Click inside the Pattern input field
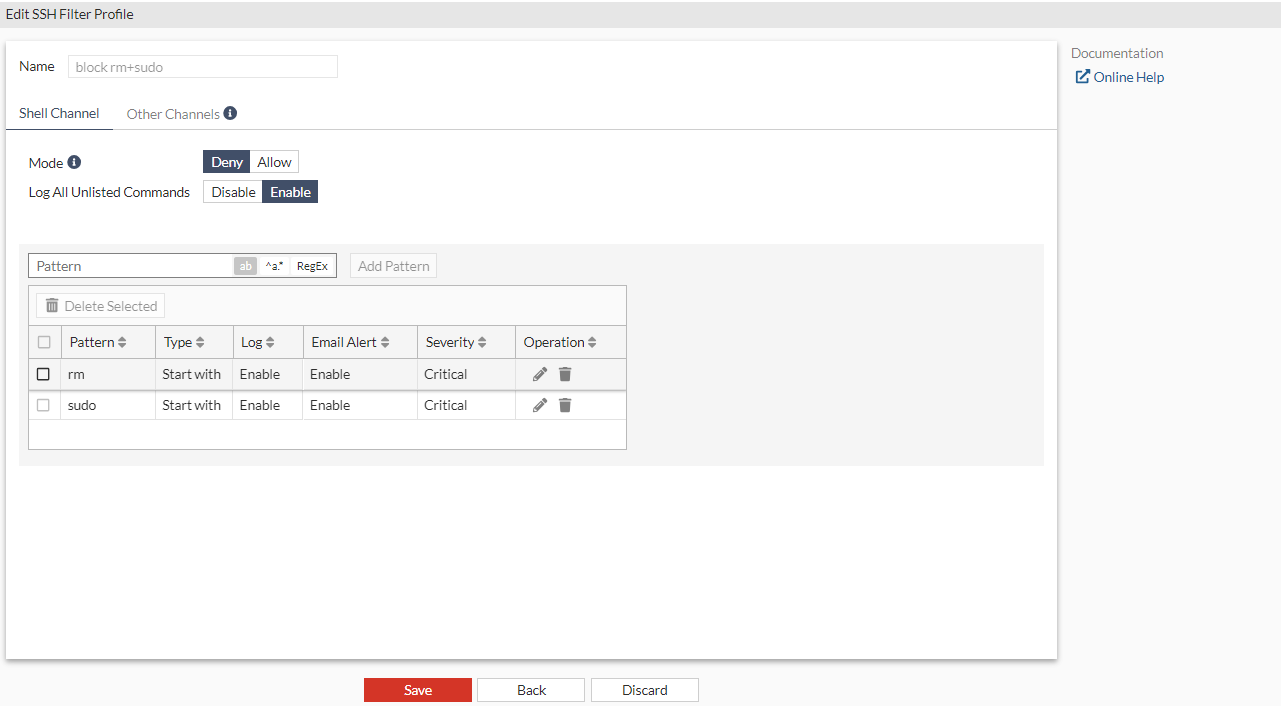The height and width of the screenshot is (708, 1281). pos(130,266)
